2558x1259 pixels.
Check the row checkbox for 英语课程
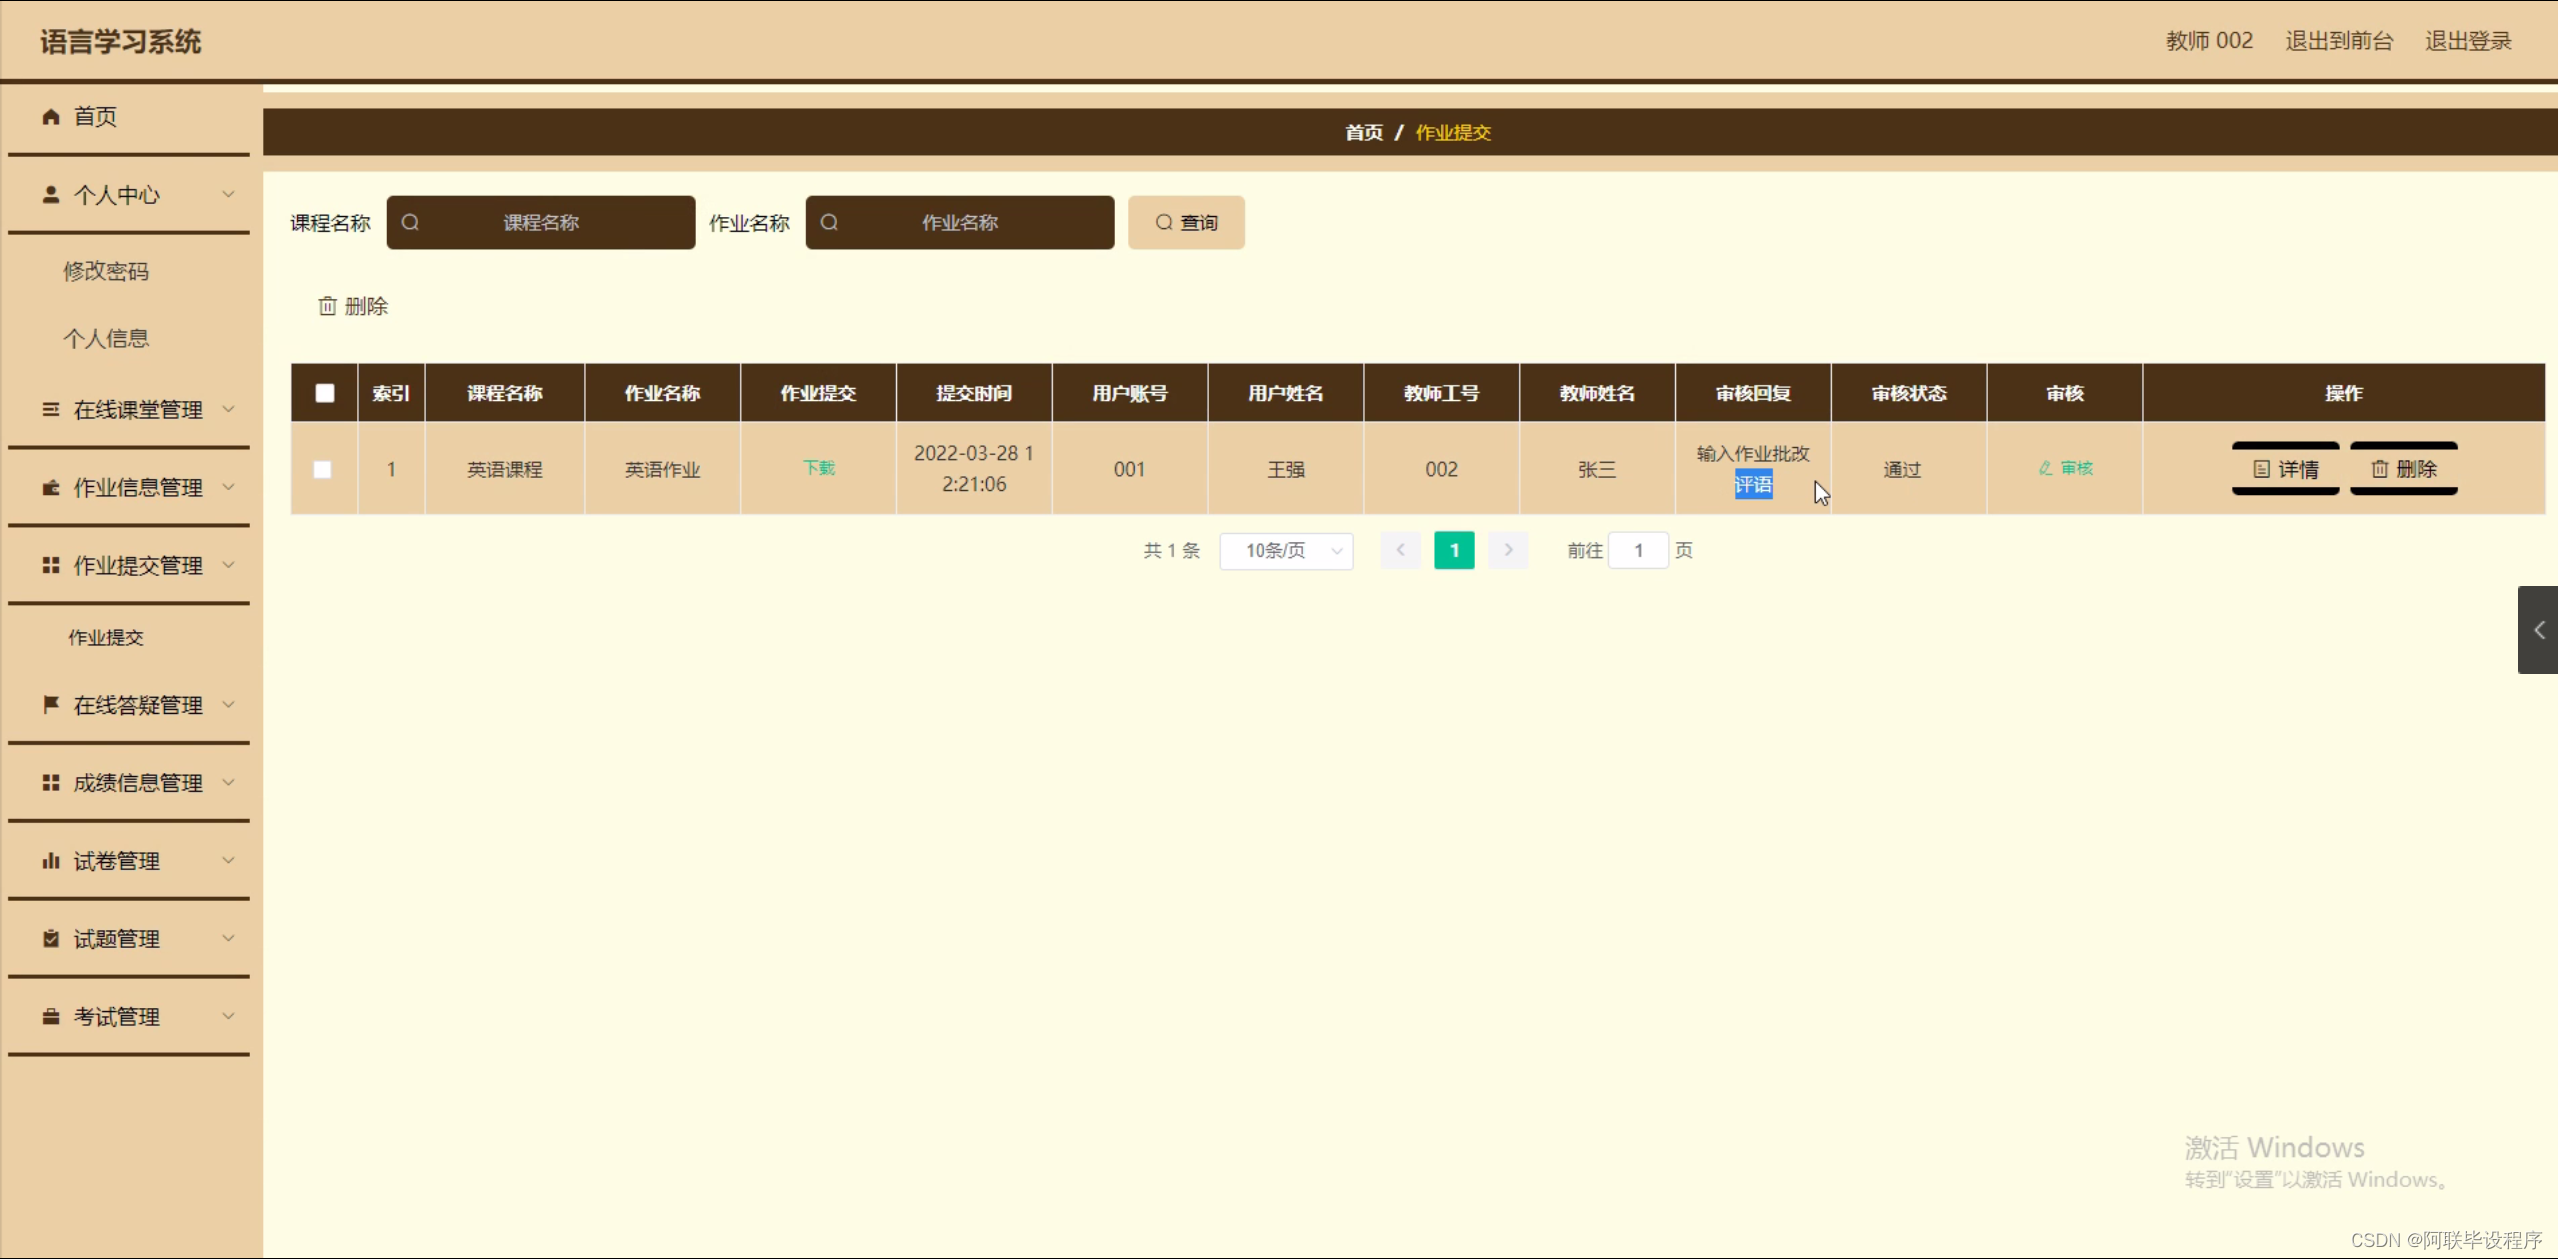[x=322, y=469]
